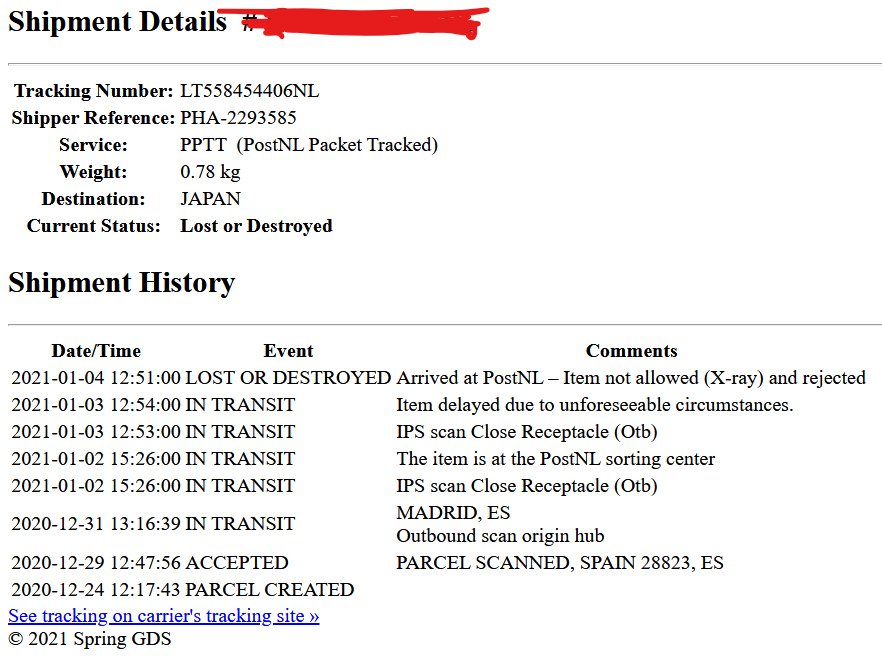Click the PostNL sorting center comment
This screenshot has width=882, height=657.
[x=555, y=459]
